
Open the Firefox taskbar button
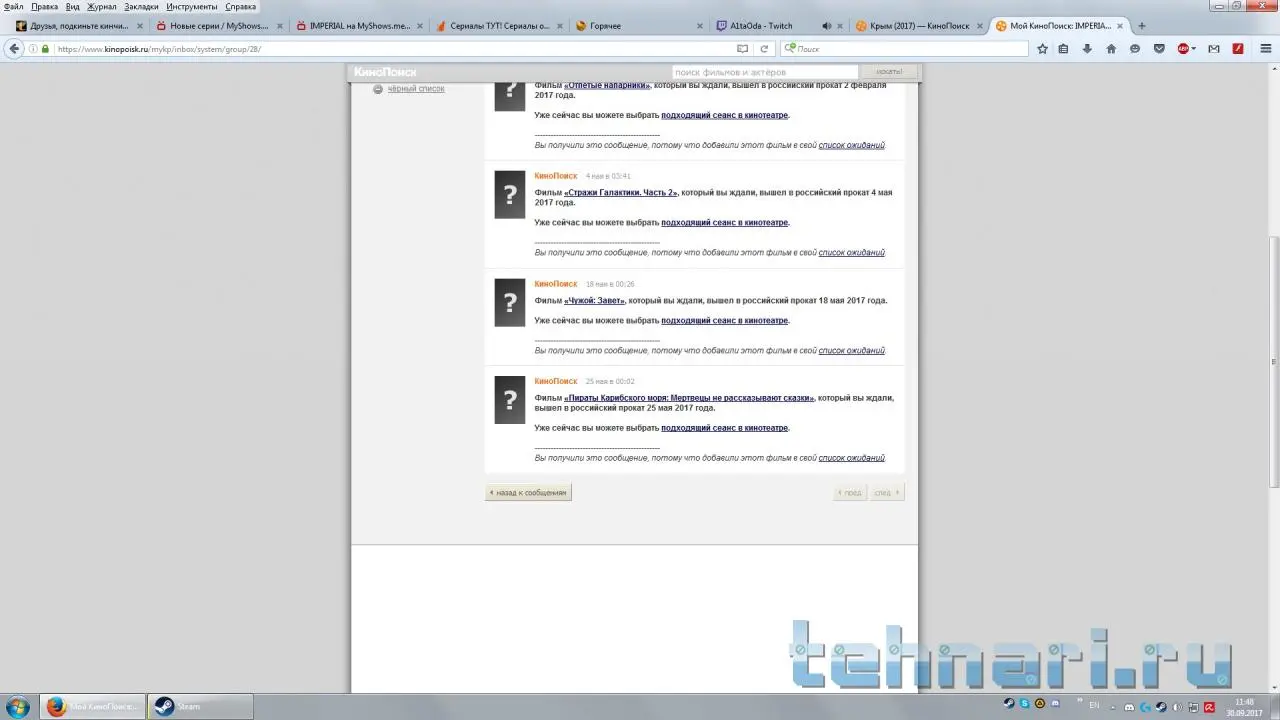point(94,706)
